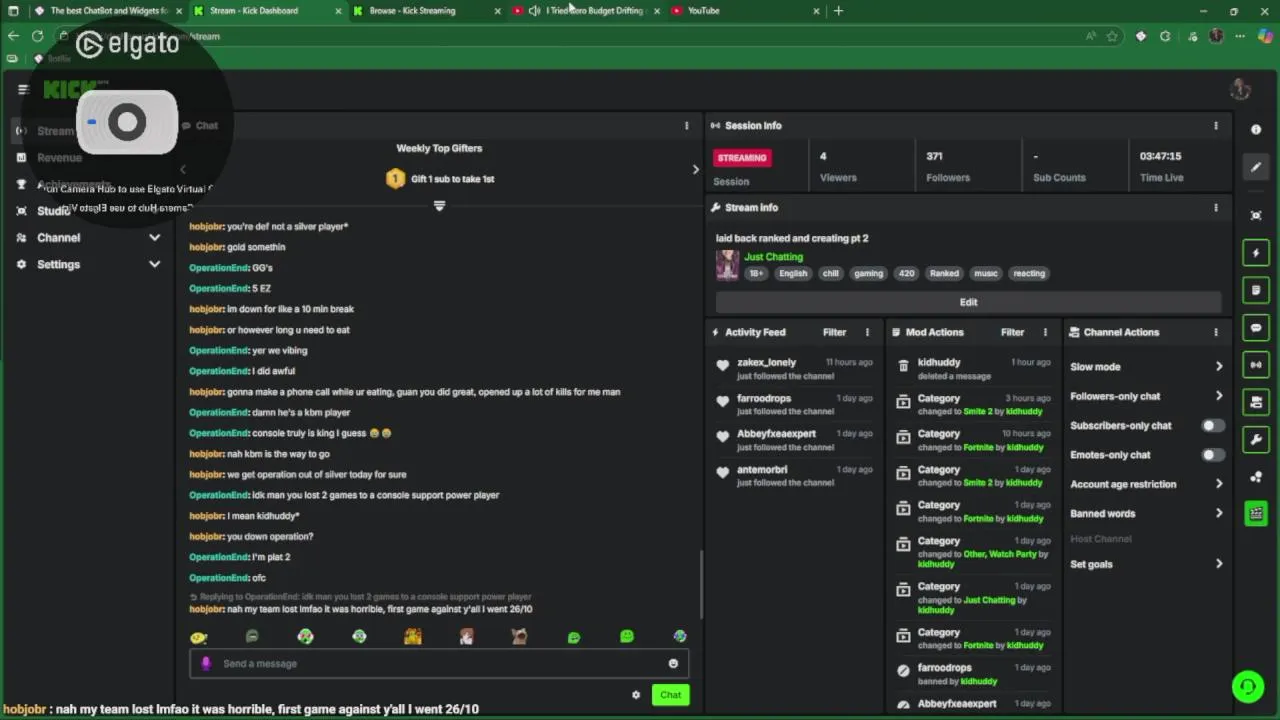Open Channel Actions three-dot menu
This screenshot has height=720, width=1280.
point(1216,332)
